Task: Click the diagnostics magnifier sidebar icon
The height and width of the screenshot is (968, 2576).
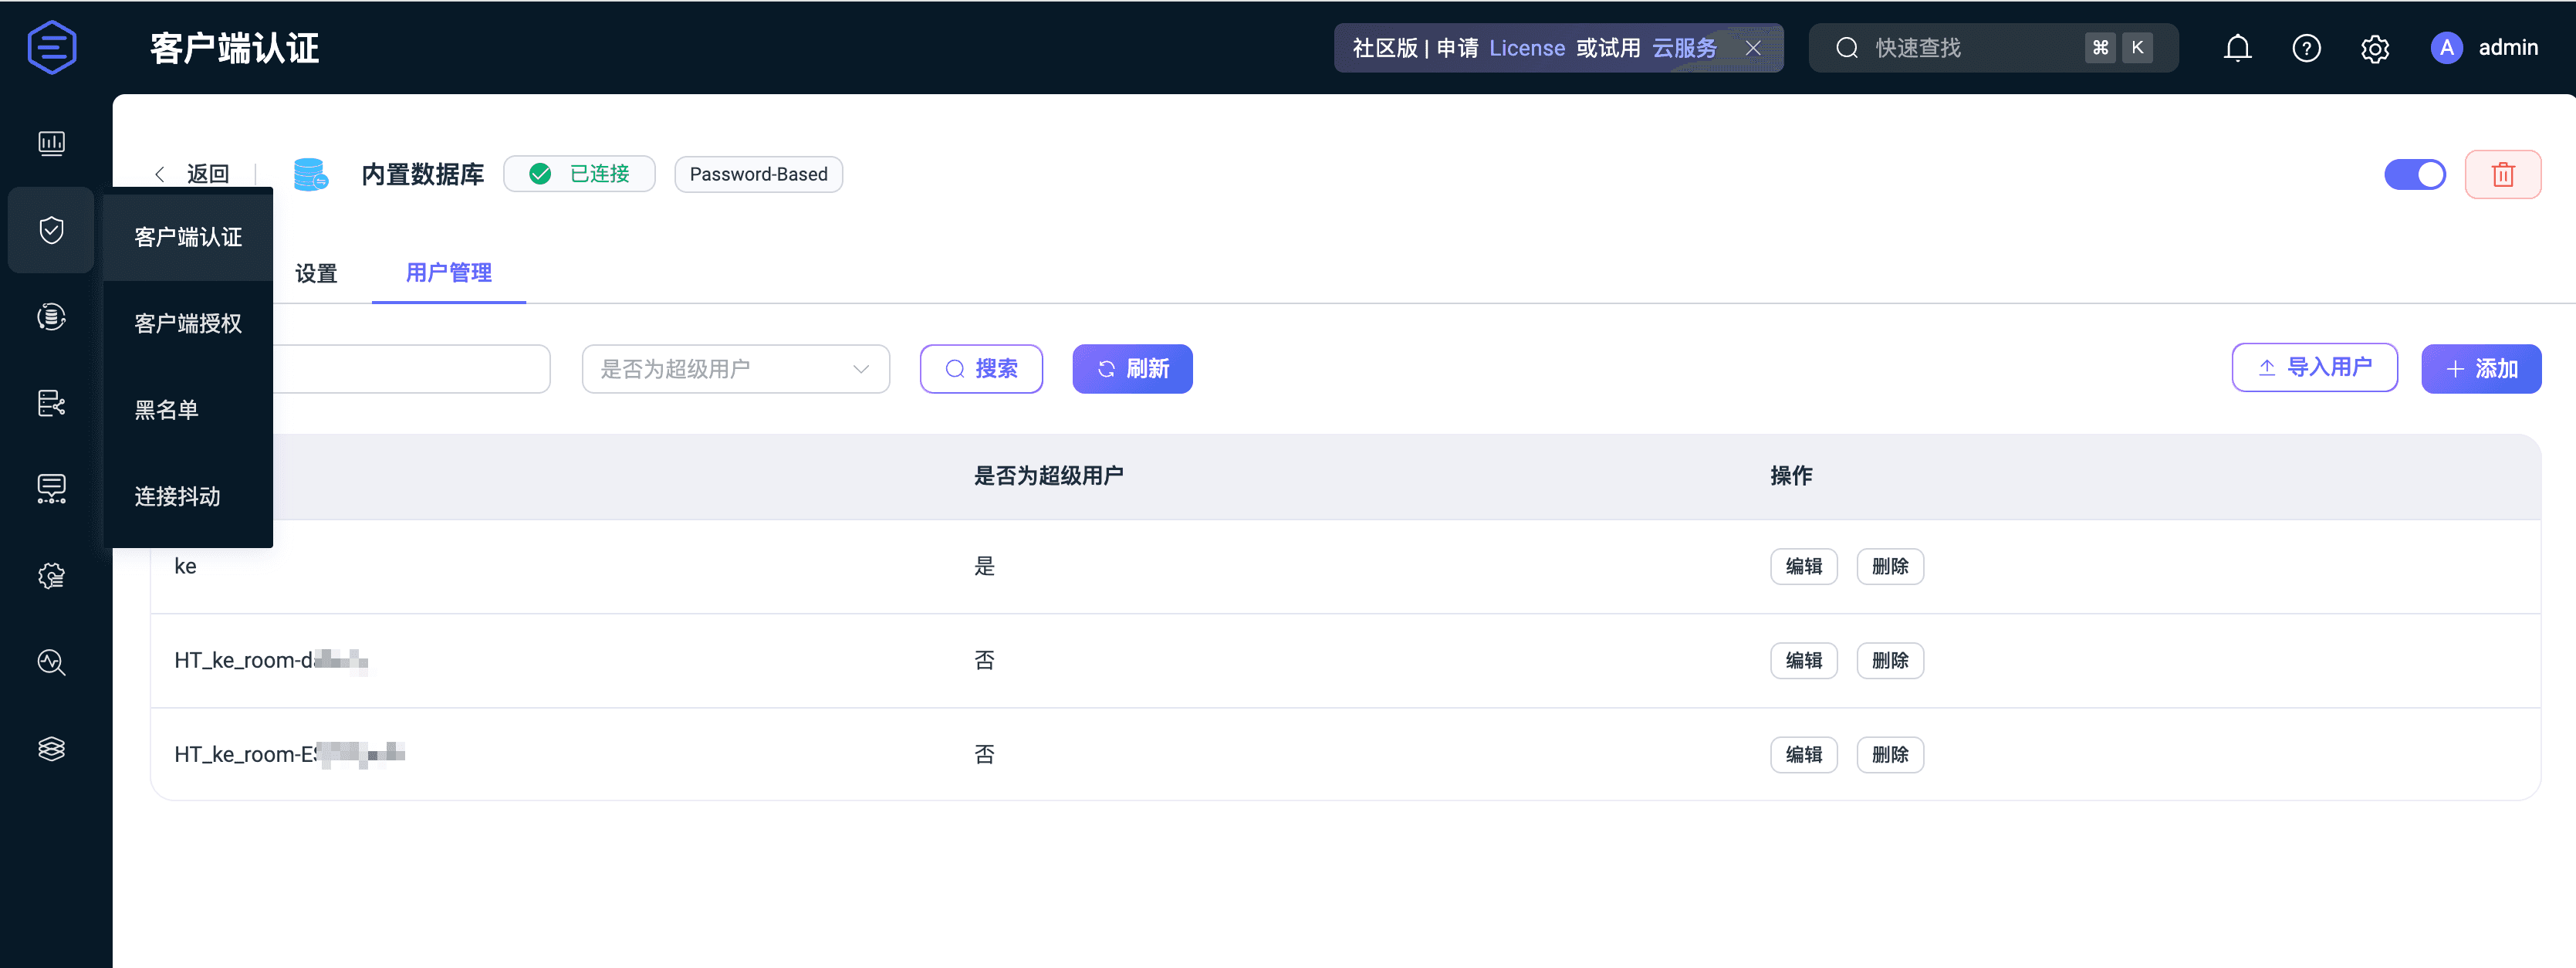Action: [x=51, y=662]
